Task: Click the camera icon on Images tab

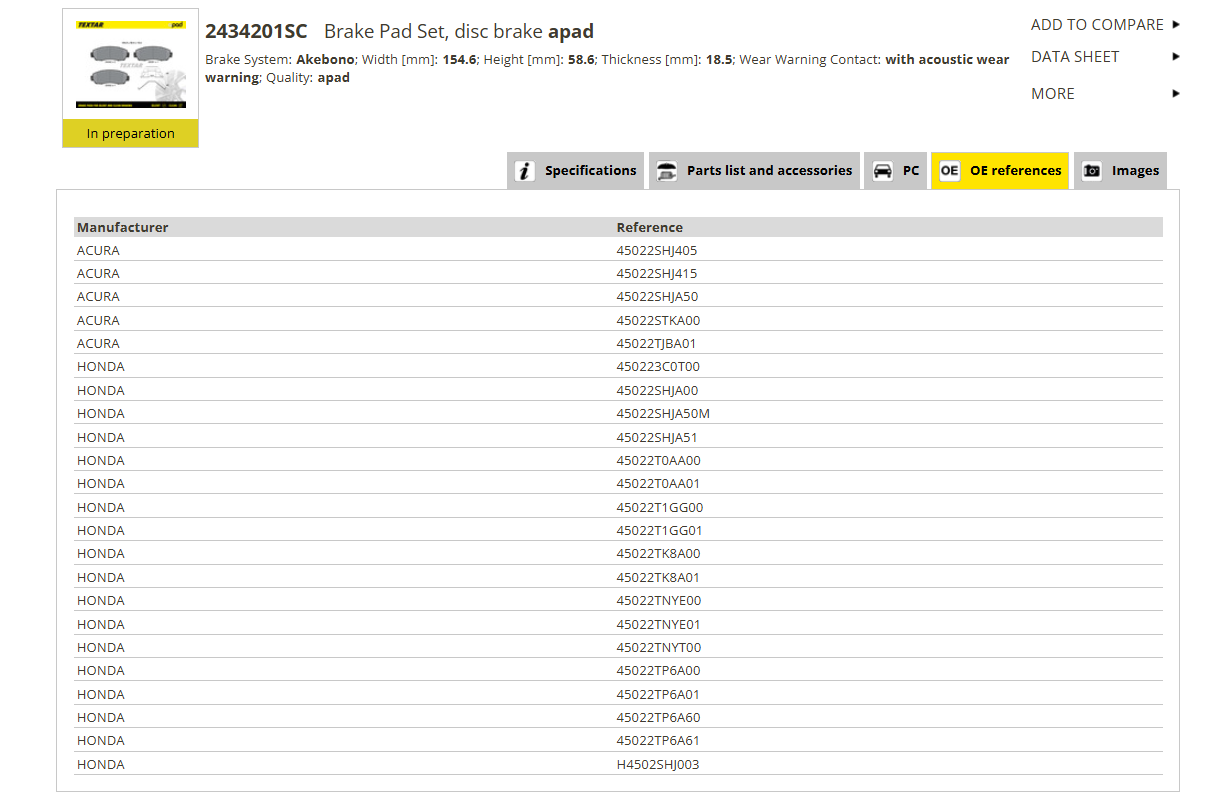Action: pyautogui.click(x=1092, y=171)
